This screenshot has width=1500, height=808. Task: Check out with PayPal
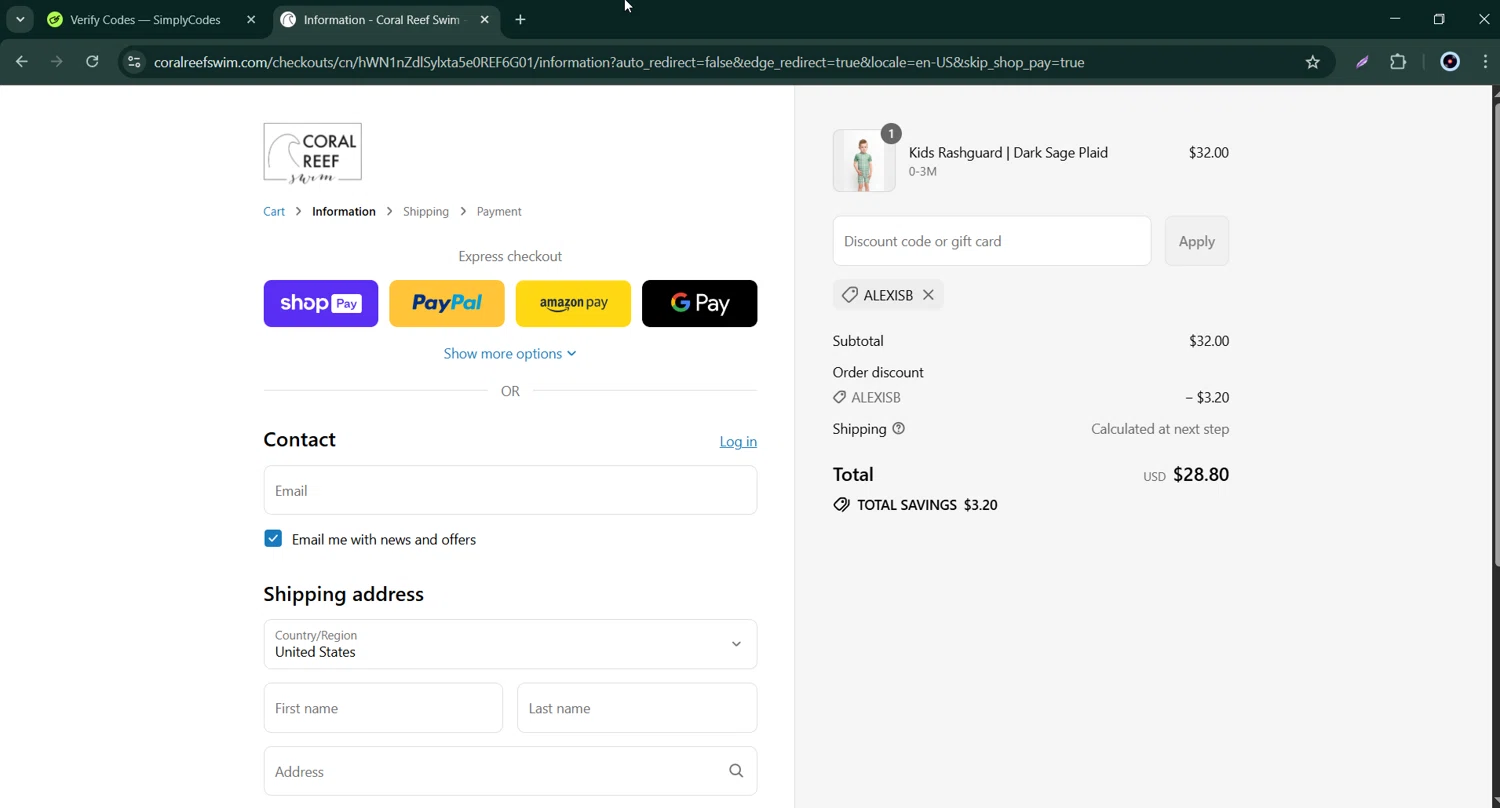(x=447, y=303)
